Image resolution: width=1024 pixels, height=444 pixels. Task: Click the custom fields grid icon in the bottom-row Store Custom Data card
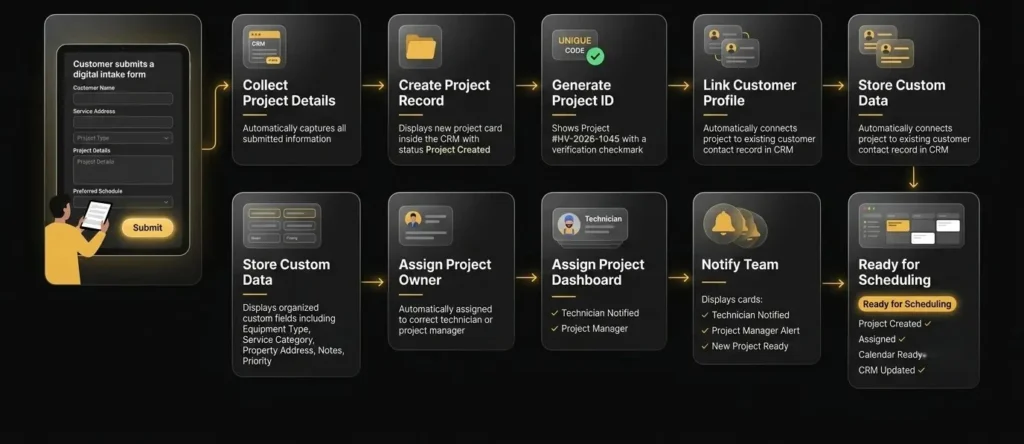[282, 226]
